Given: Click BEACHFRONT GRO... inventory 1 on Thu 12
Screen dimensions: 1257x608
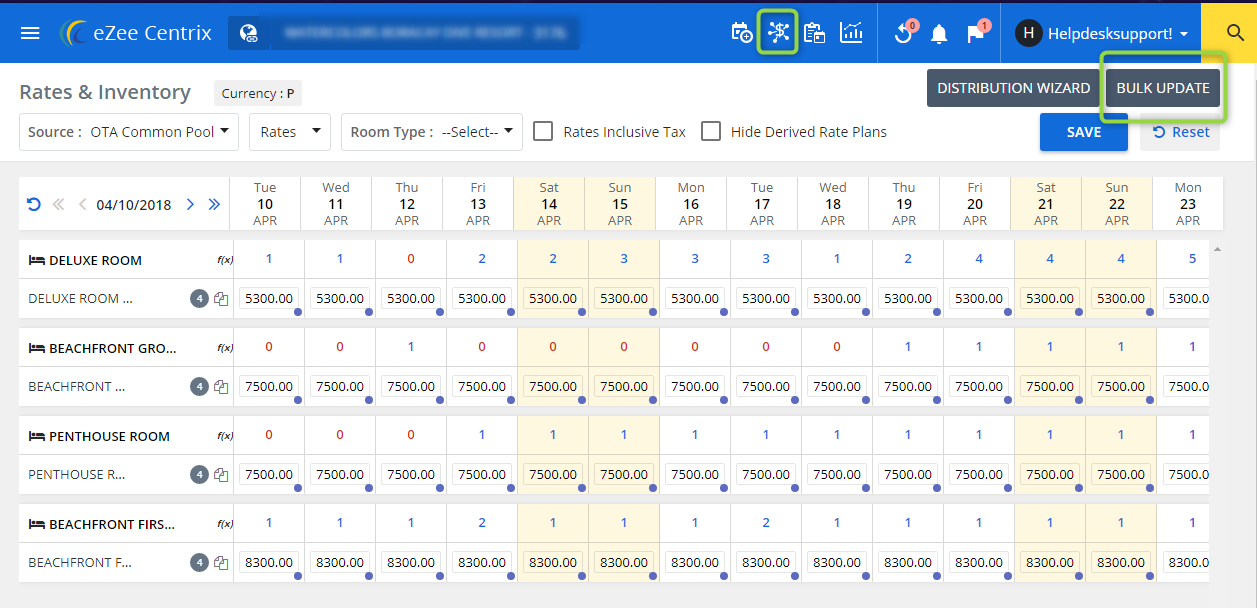Looking at the screenshot, I should 411,347.
